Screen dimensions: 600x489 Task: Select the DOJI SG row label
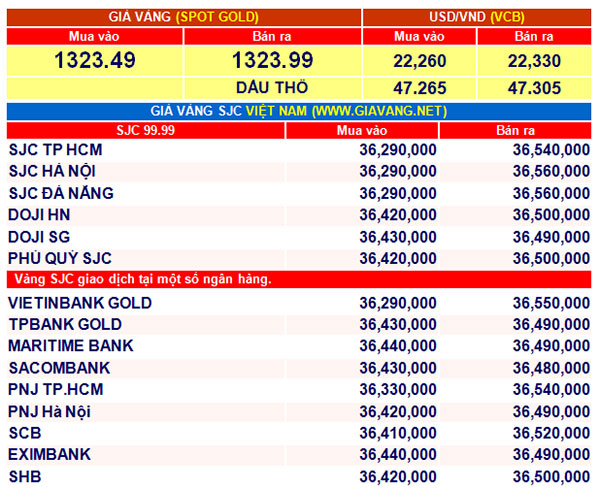point(39,237)
